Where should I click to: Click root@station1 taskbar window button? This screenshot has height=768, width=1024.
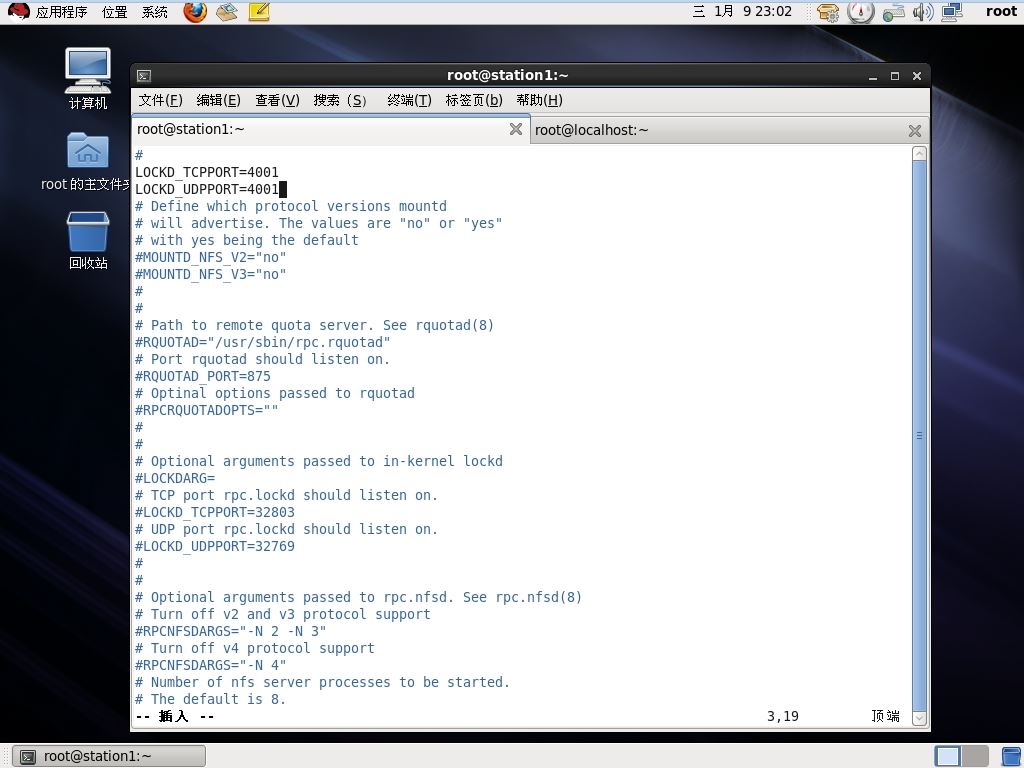[109, 756]
